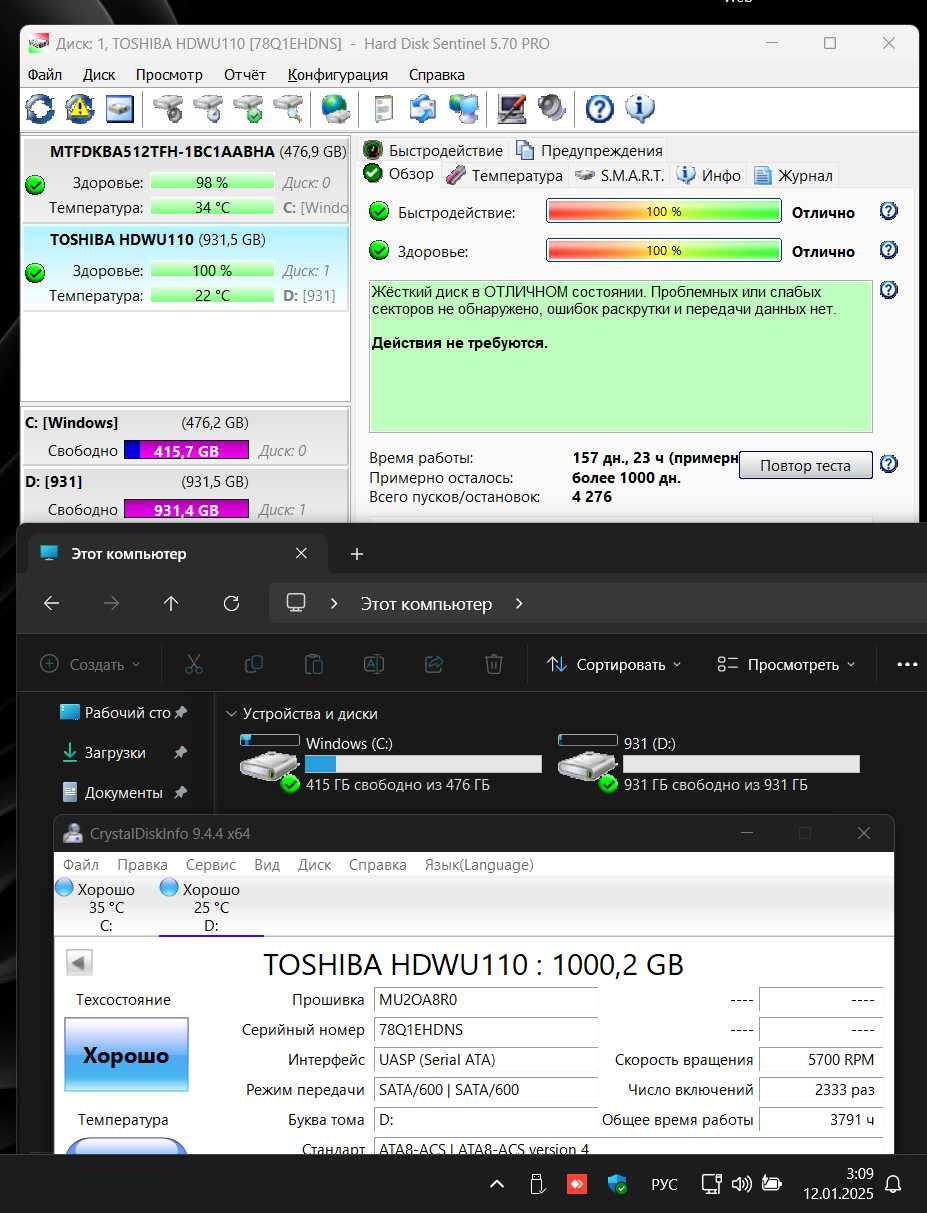The height and width of the screenshot is (1213, 927).
Task: Open Язык(Language) menu in CrystalDiskInfo
Action: click(x=479, y=864)
